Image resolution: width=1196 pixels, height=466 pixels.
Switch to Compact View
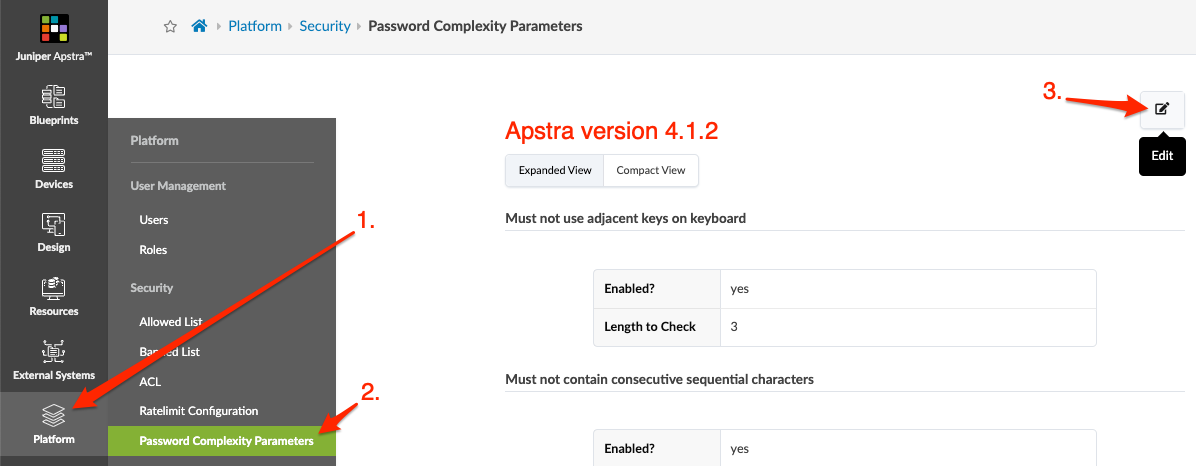click(x=651, y=170)
